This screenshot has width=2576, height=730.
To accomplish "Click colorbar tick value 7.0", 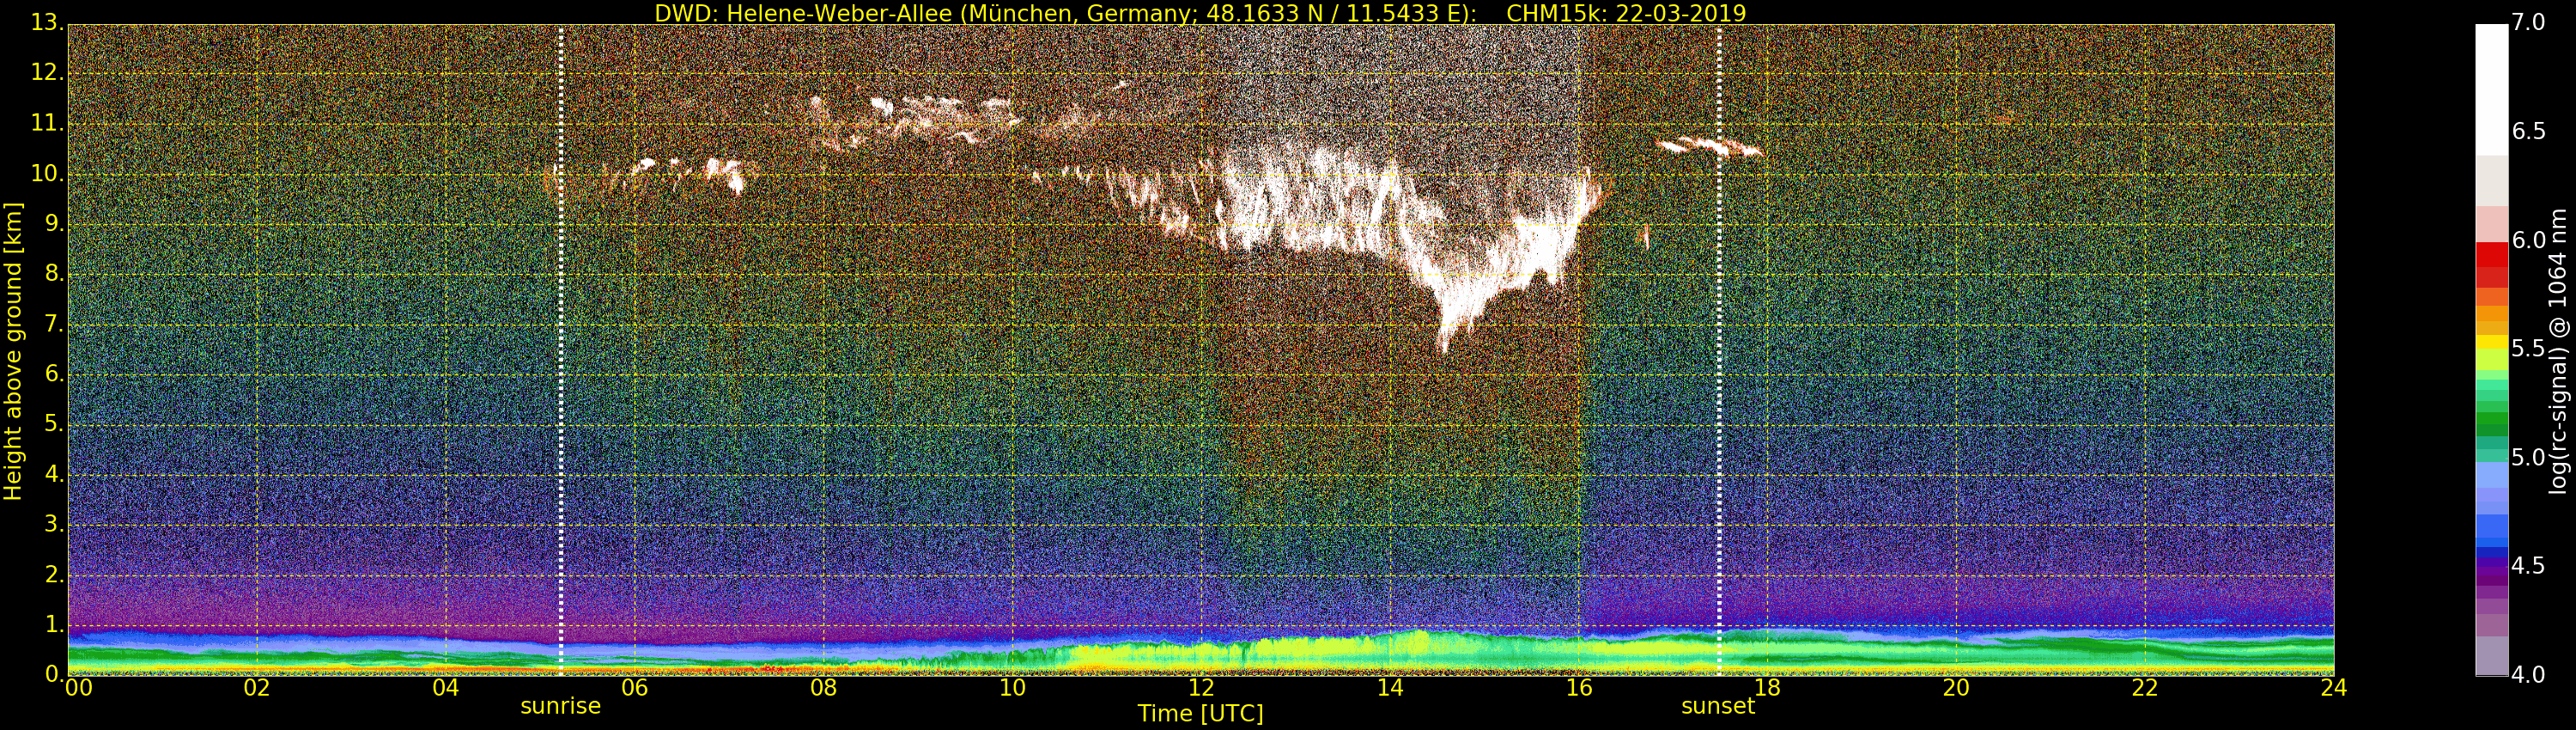I will 2529,23.
